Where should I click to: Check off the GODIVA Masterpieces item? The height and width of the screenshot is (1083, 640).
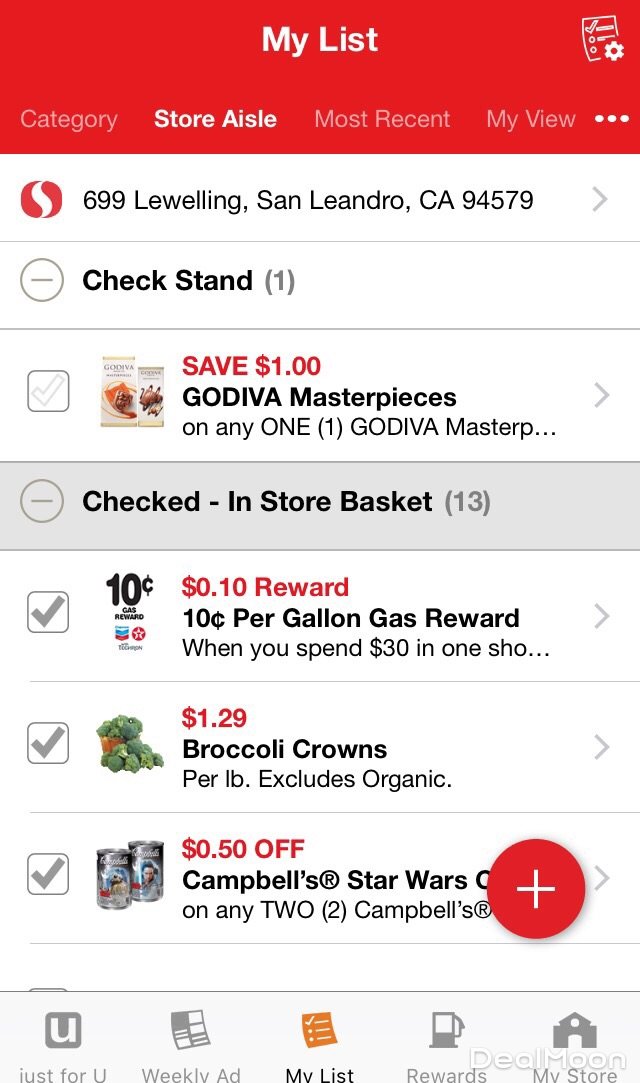(x=48, y=392)
